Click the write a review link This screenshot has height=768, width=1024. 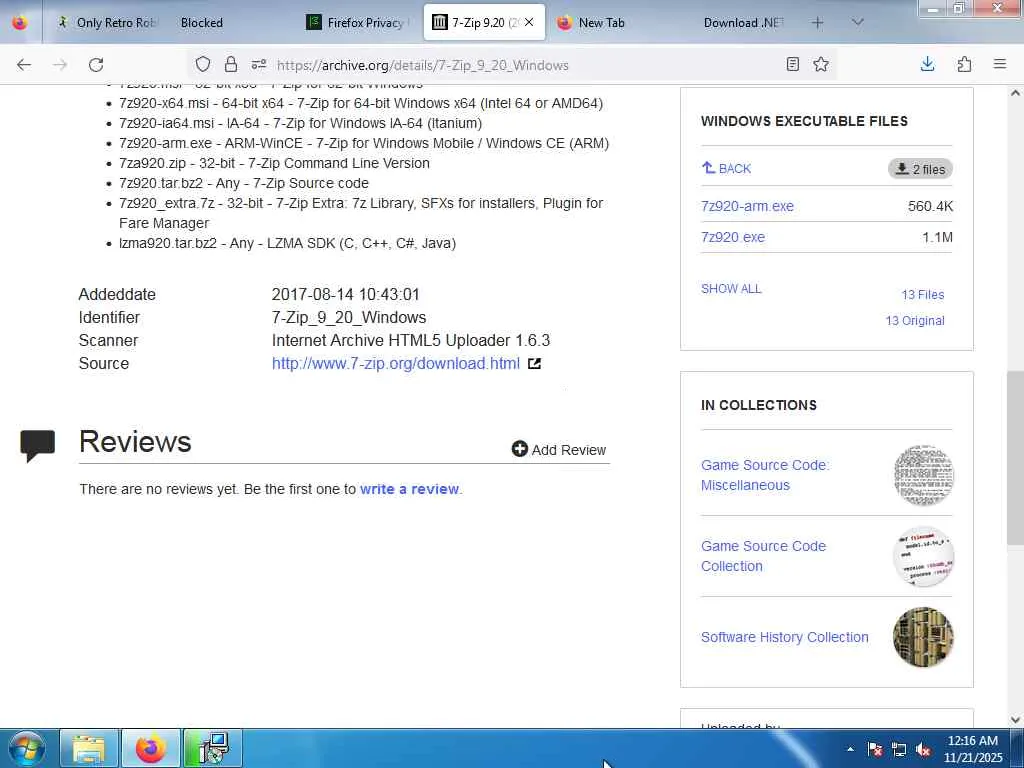[409, 489]
